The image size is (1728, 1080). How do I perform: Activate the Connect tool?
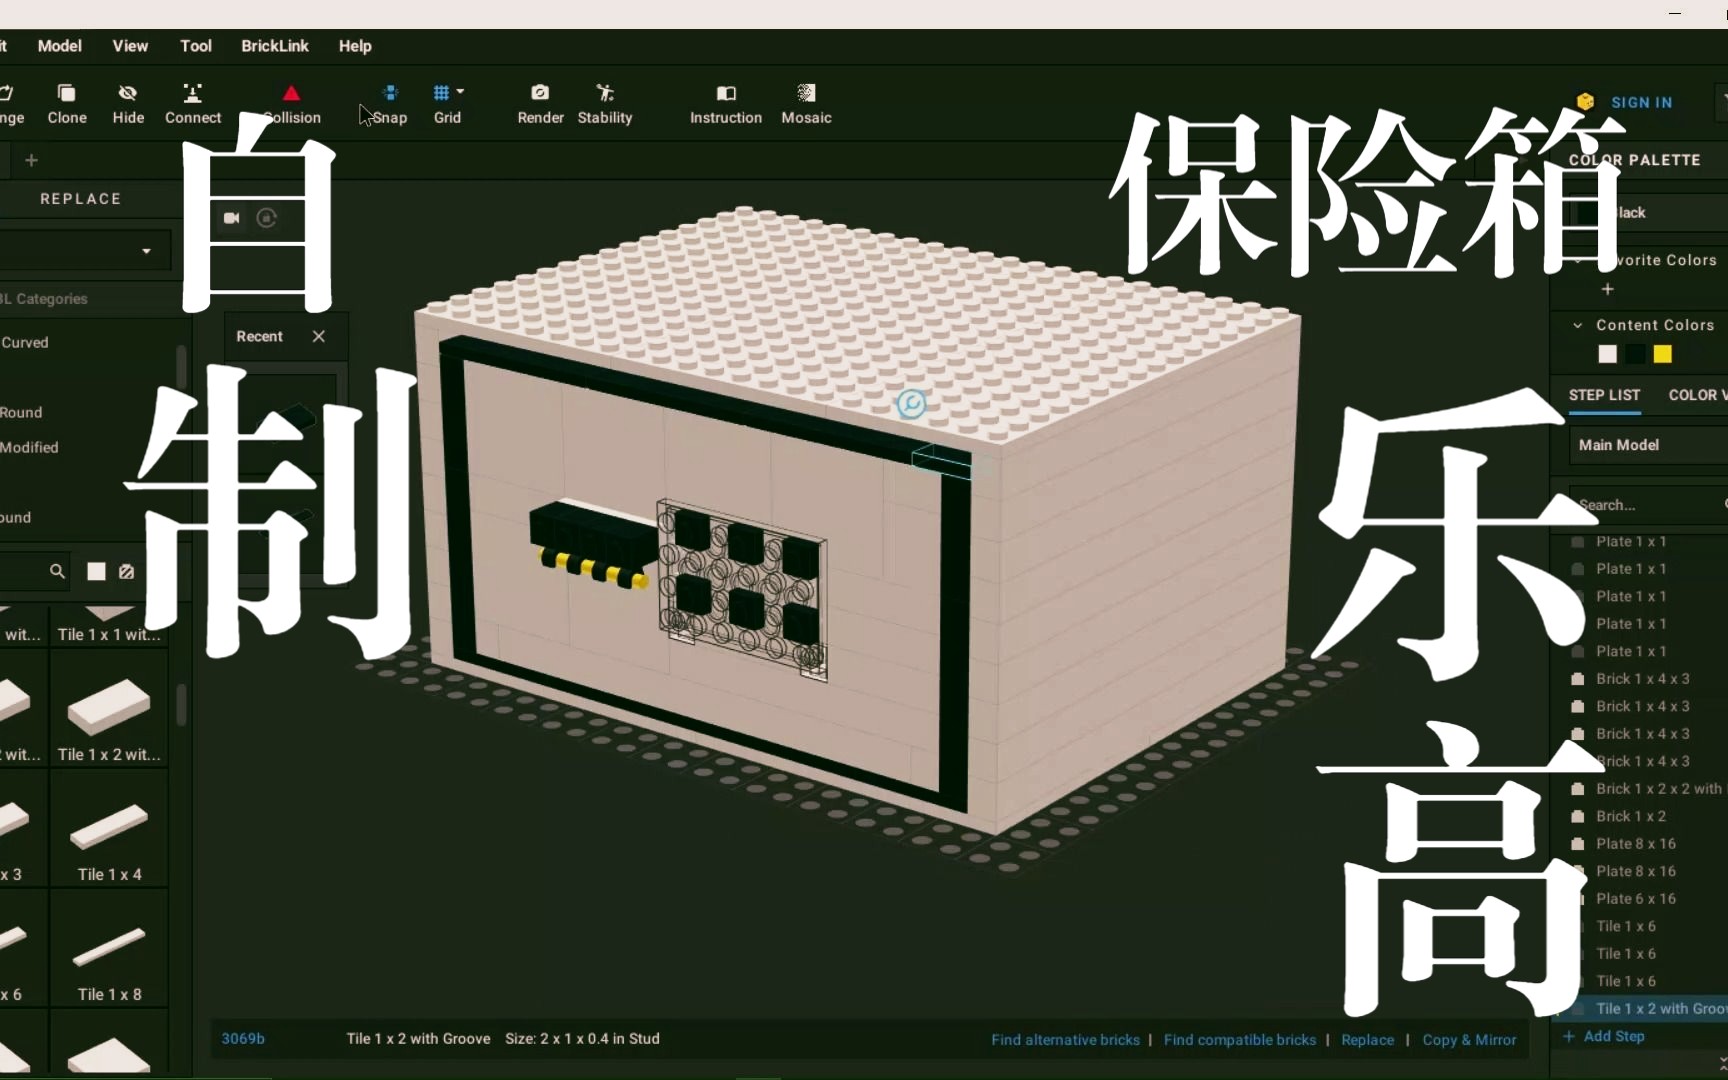193,104
